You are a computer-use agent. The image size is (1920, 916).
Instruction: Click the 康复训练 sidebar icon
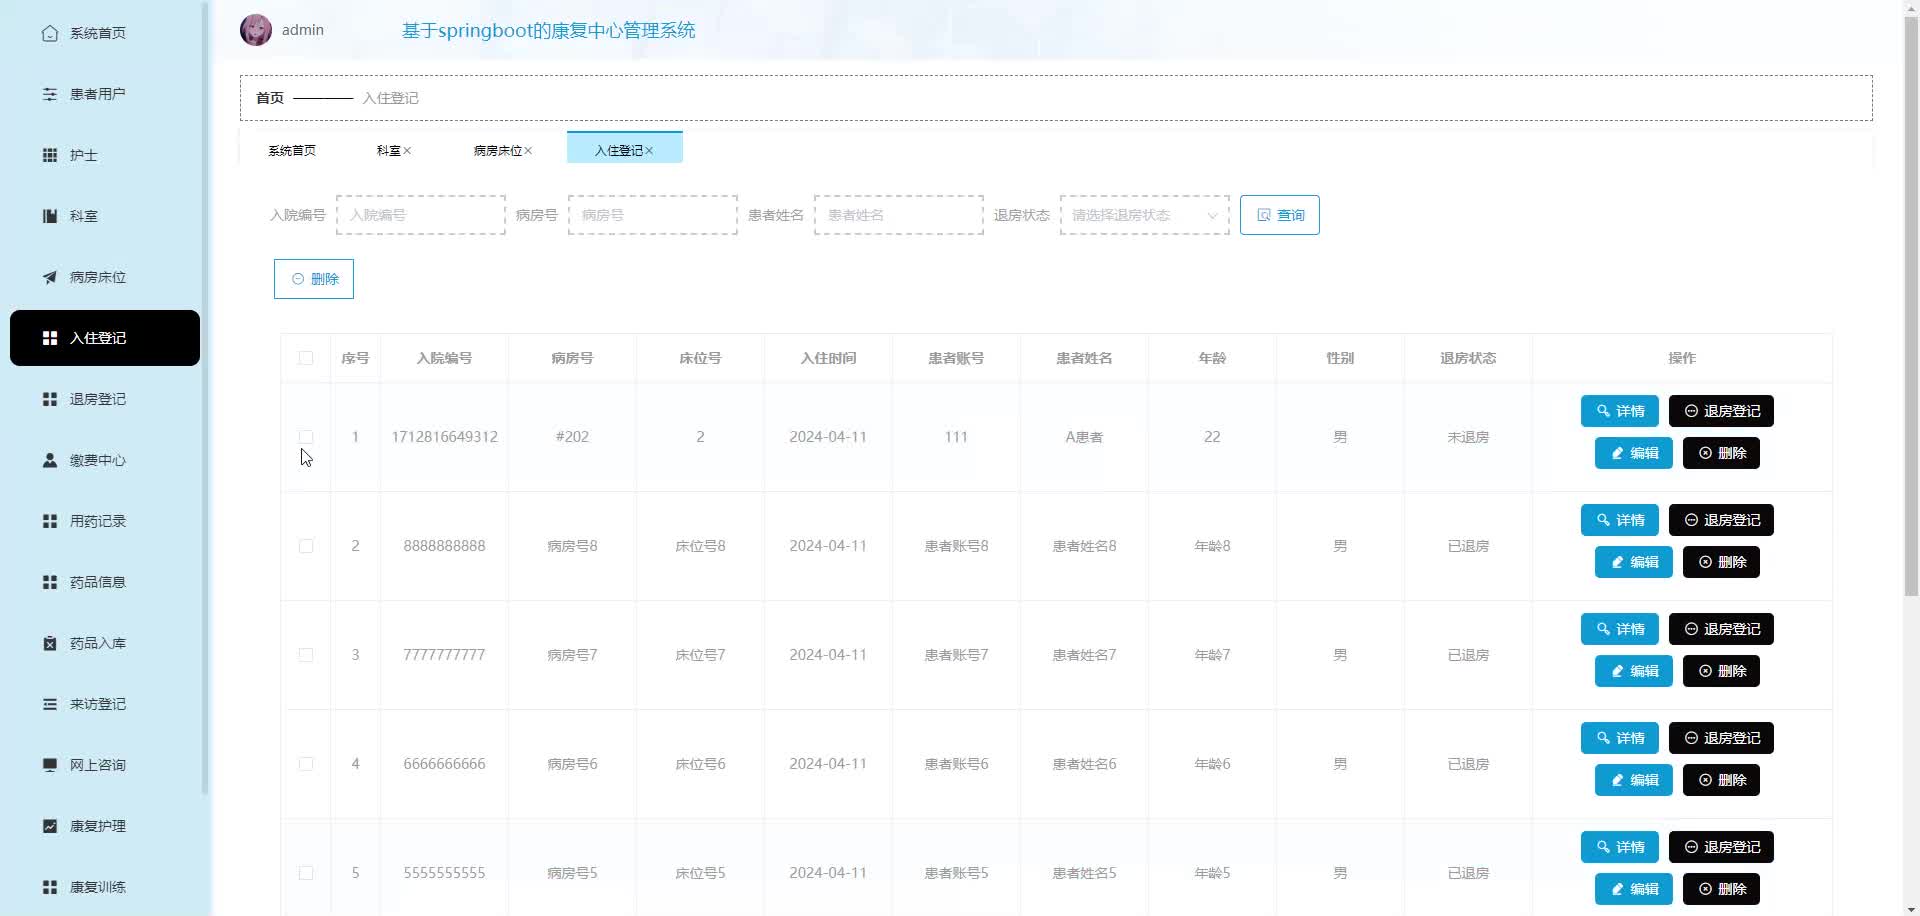(50, 887)
